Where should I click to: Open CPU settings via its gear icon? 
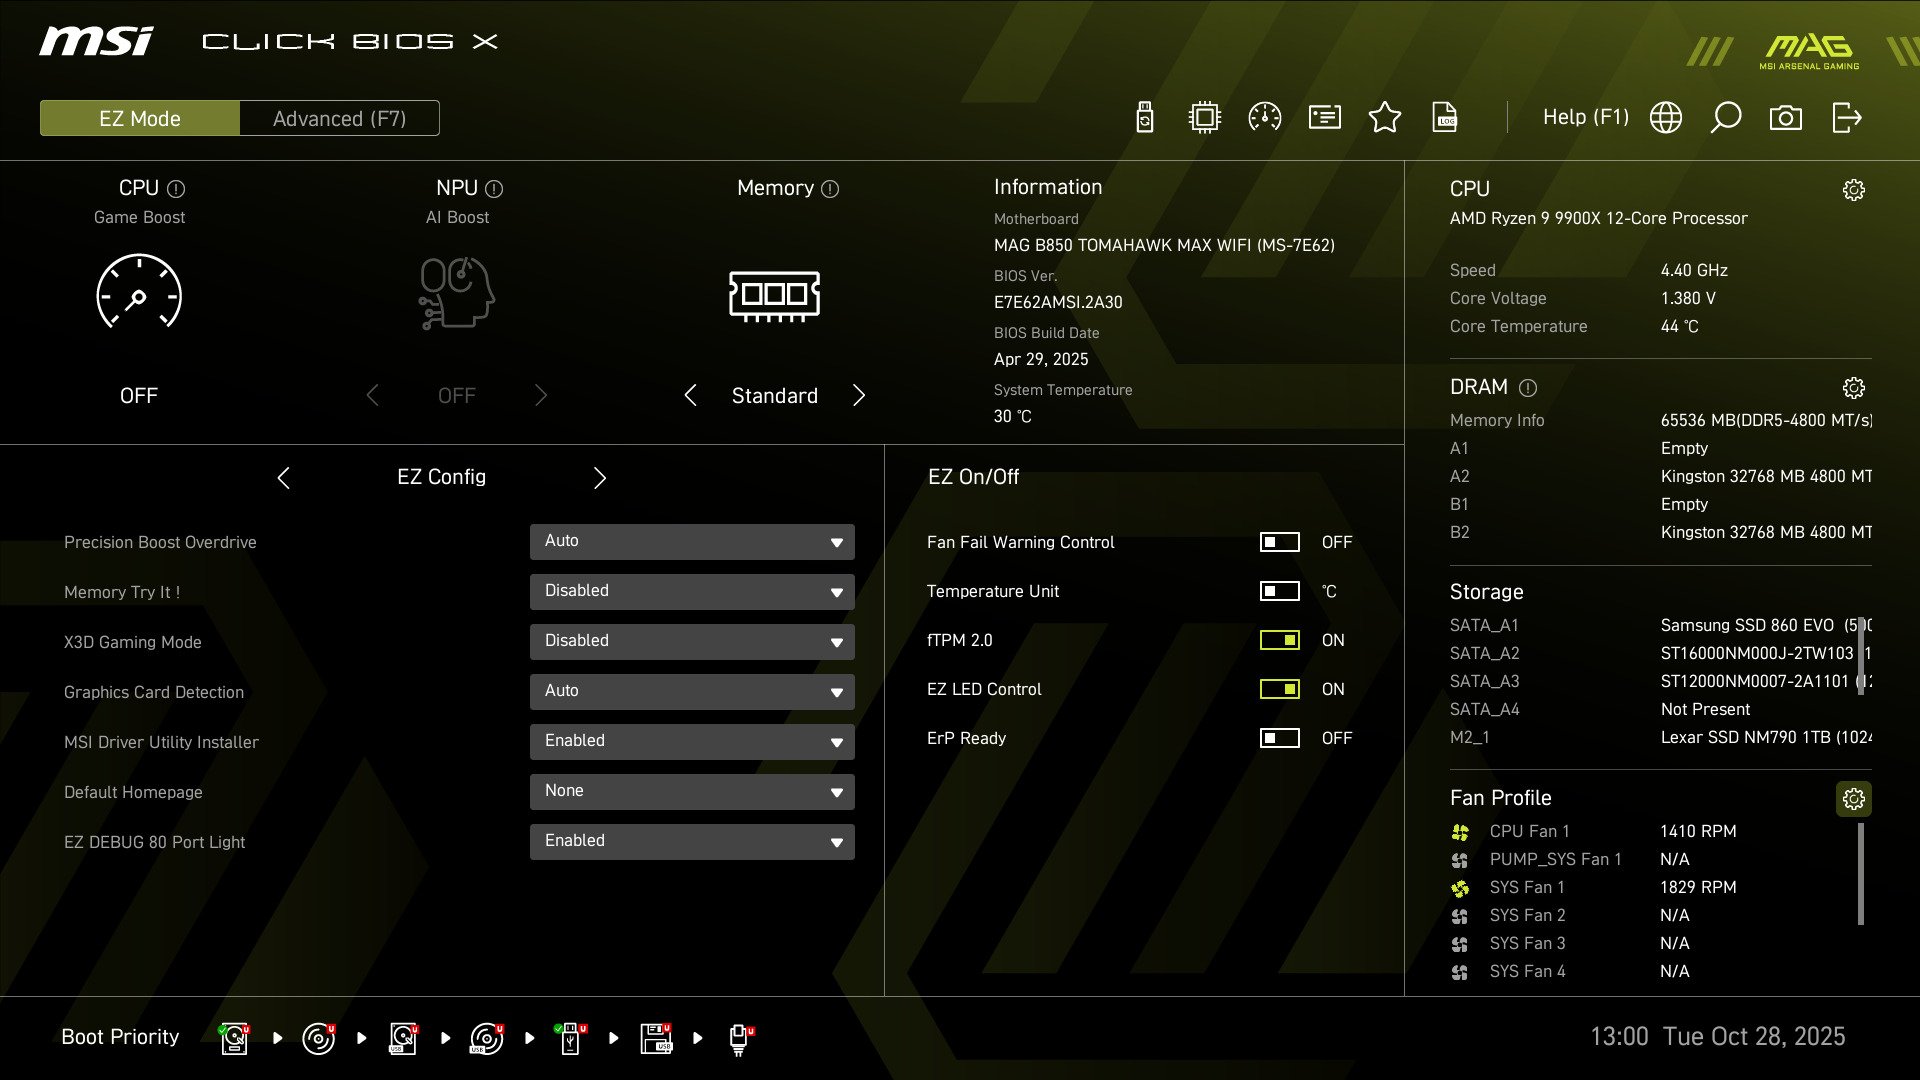pyautogui.click(x=1855, y=188)
